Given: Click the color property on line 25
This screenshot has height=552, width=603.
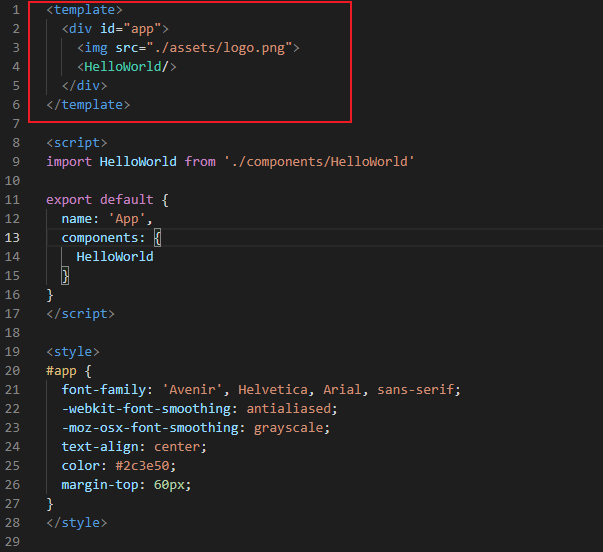Looking at the screenshot, I should pos(80,466).
